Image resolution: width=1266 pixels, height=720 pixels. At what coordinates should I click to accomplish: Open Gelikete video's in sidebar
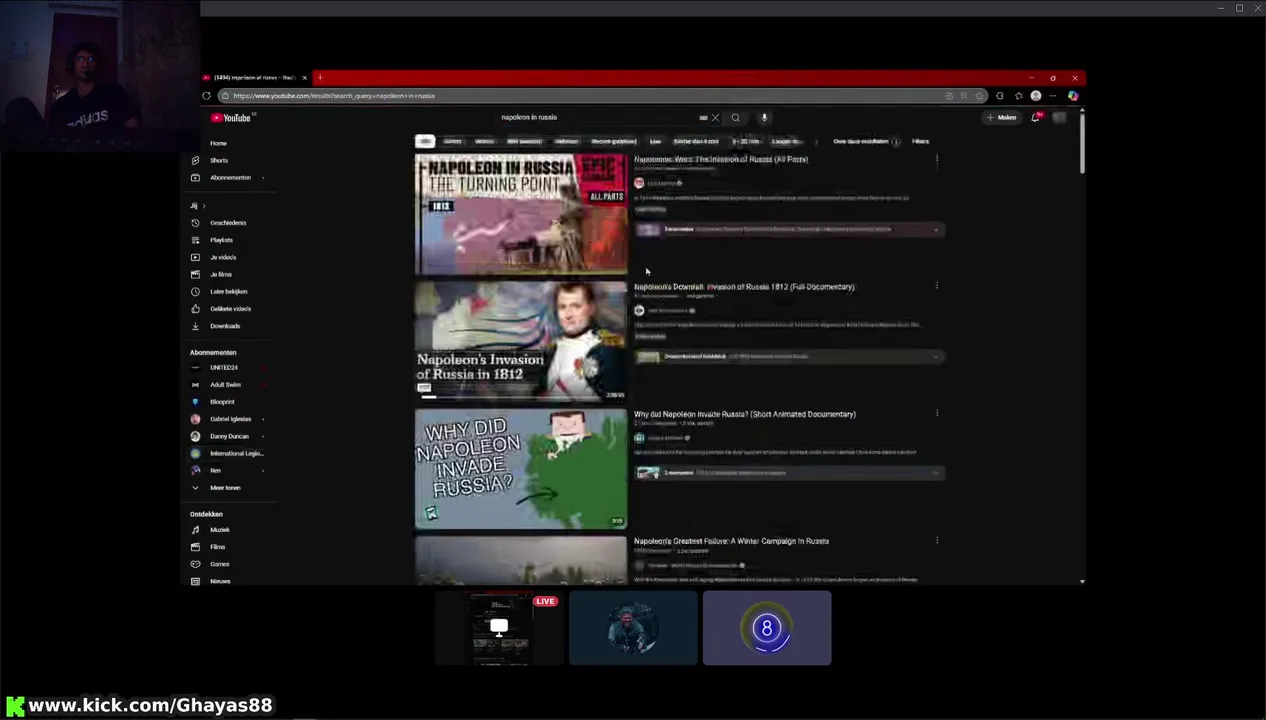point(230,309)
